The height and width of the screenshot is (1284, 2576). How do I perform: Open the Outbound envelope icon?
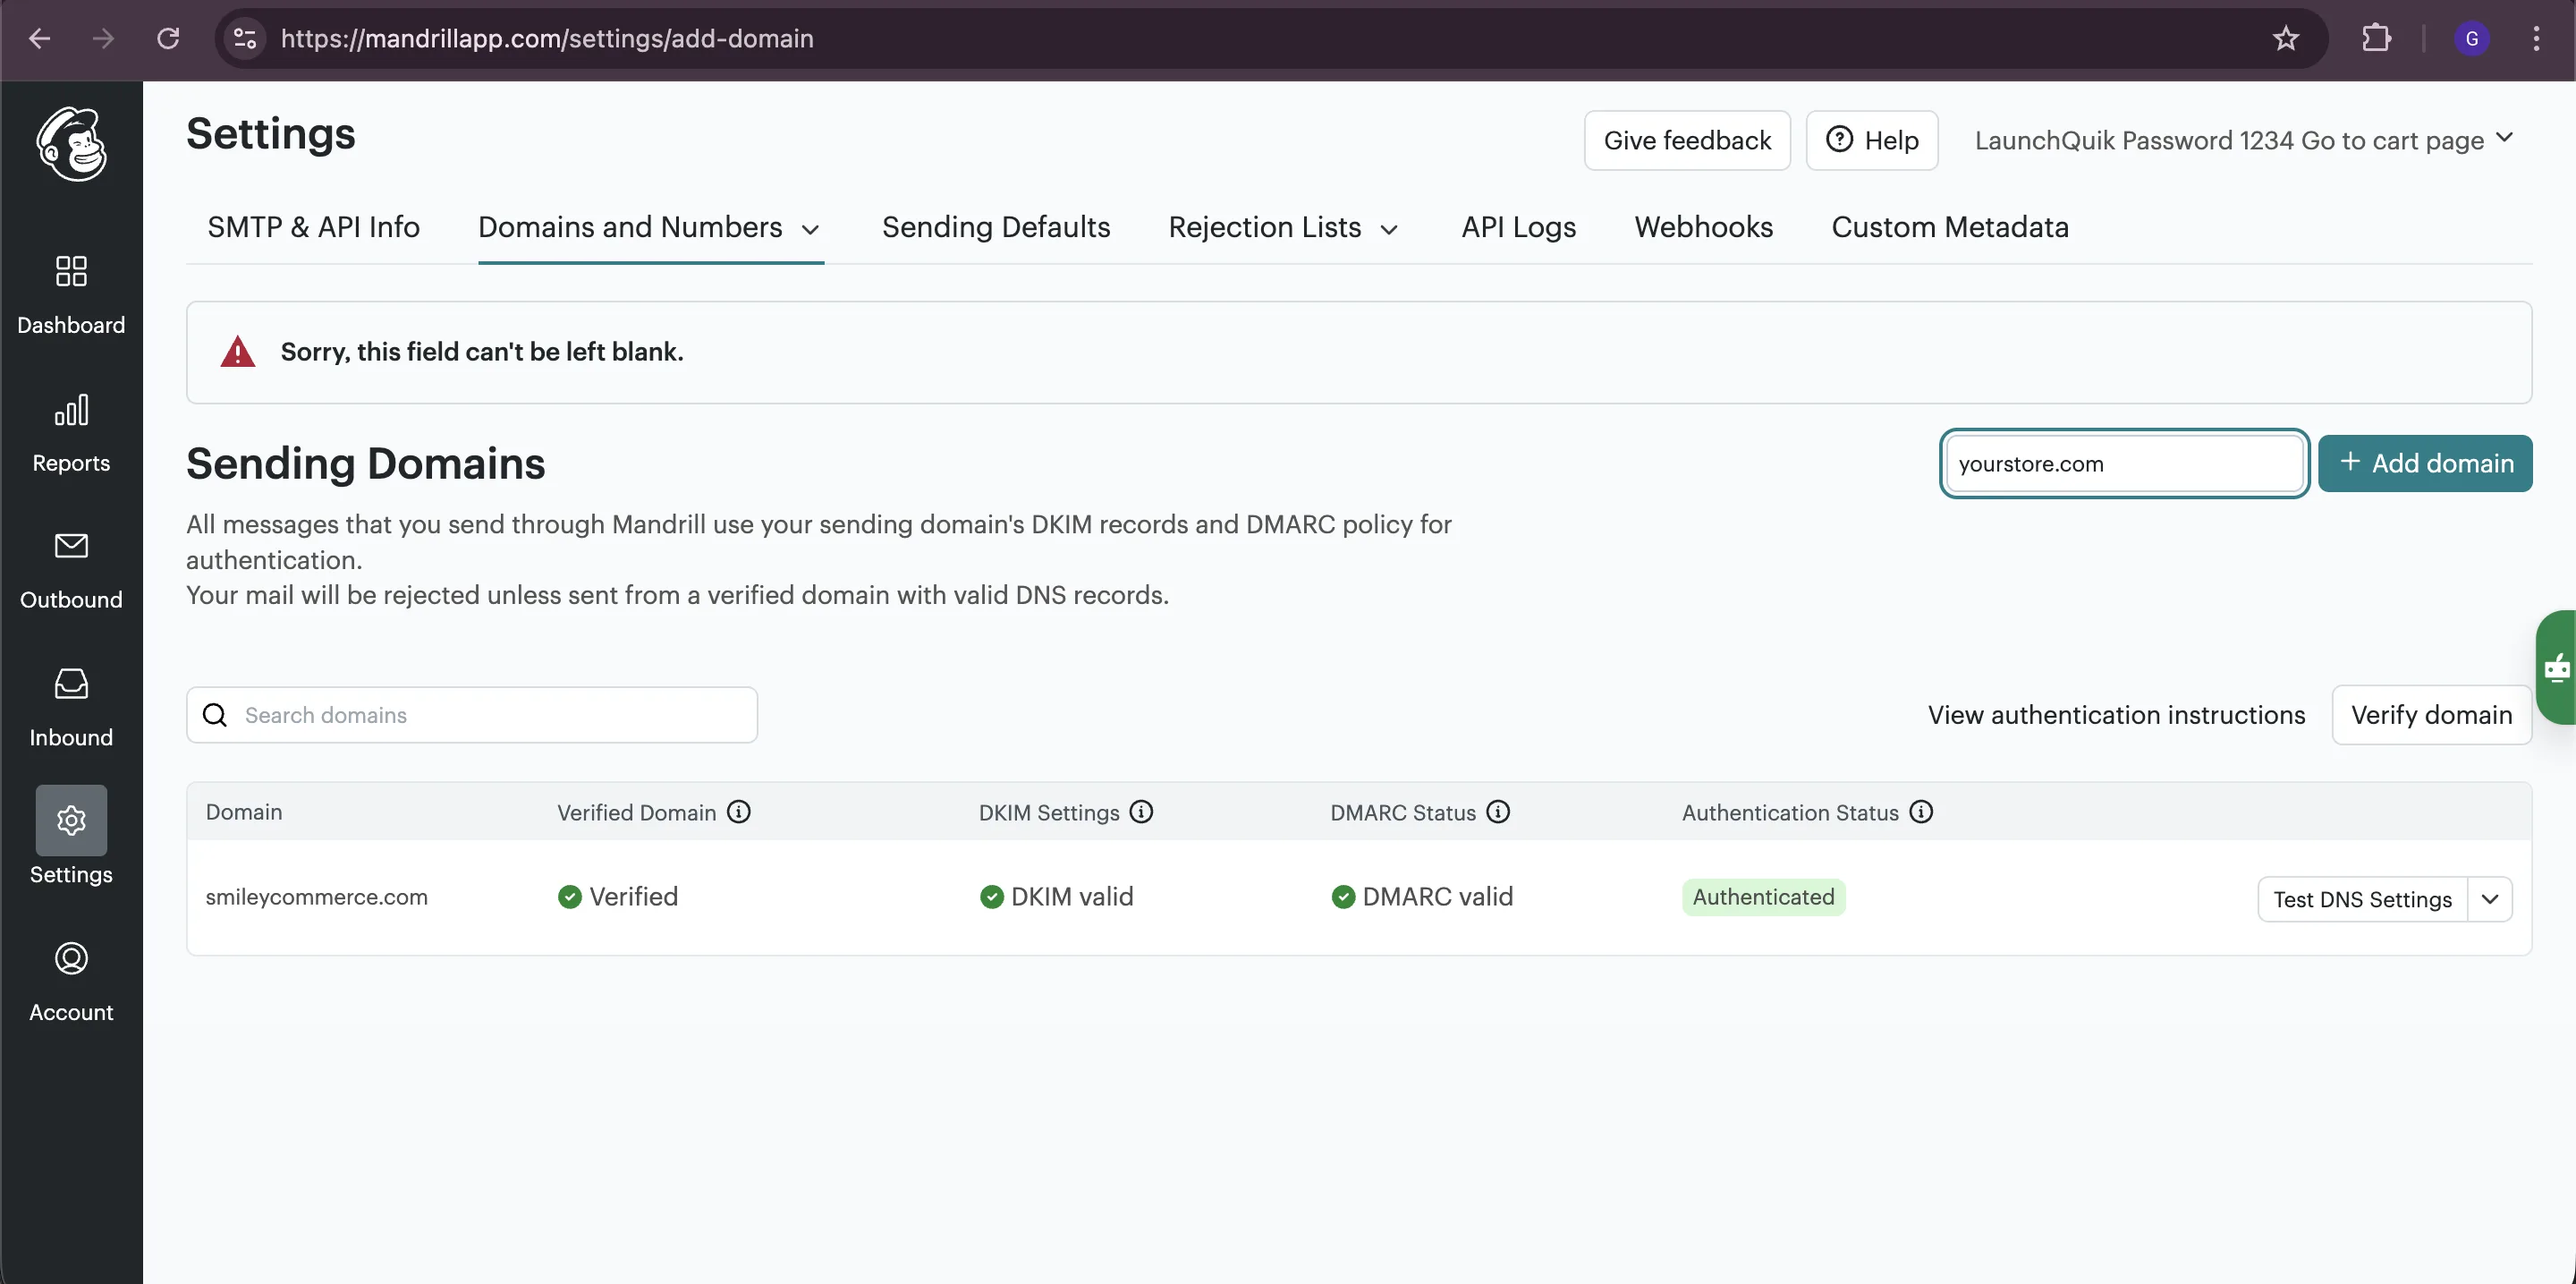click(x=71, y=546)
